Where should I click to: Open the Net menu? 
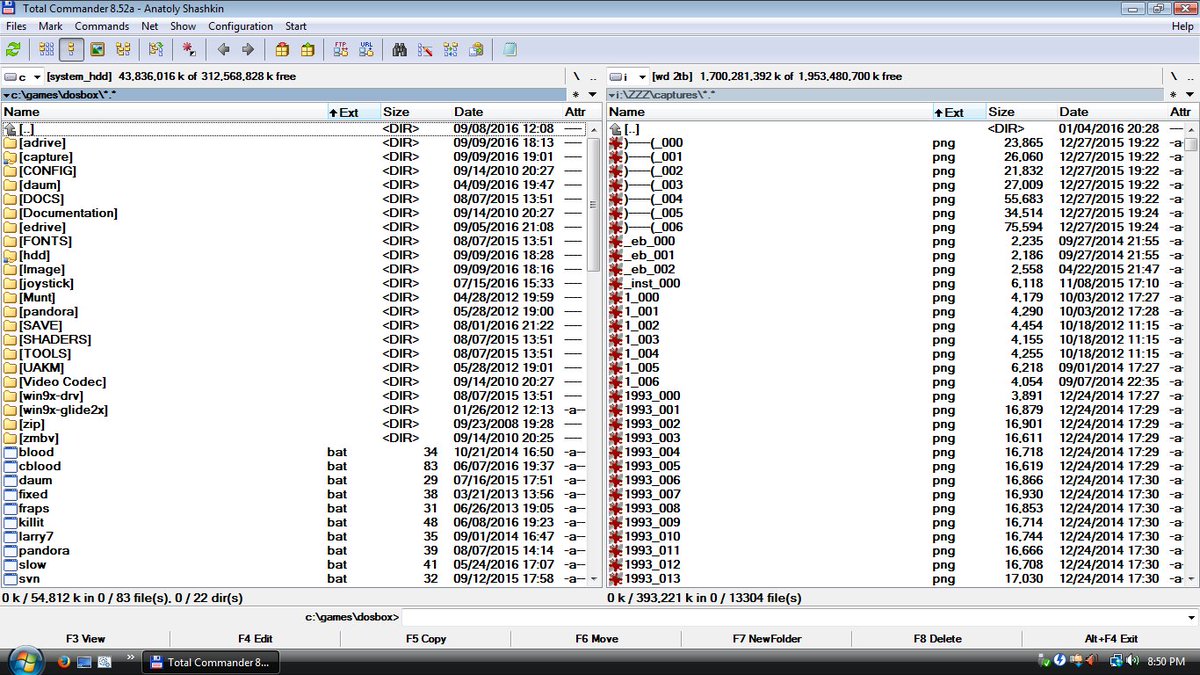(x=150, y=26)
